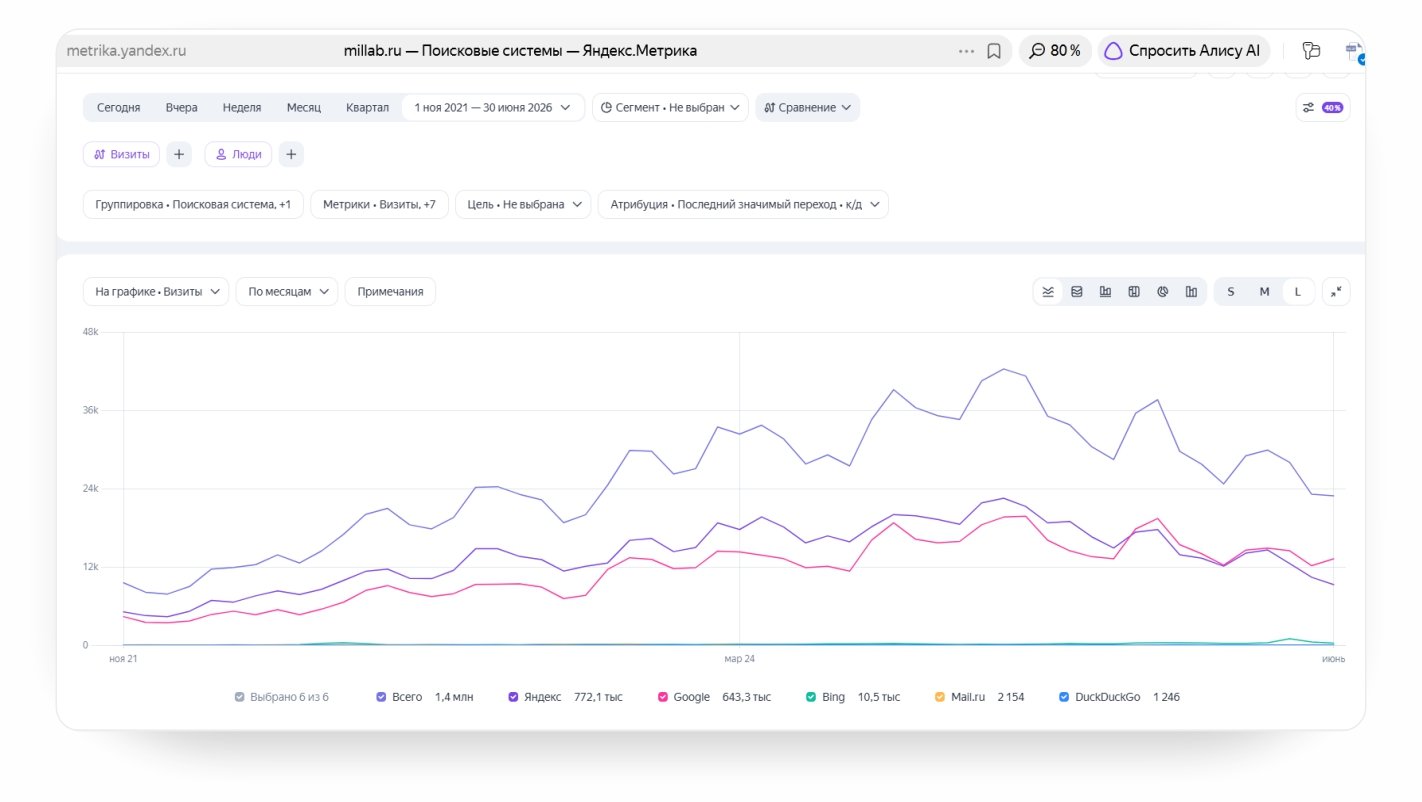Add a segment next to the Визиты chip
Image resolution: width=1422 pixels, height=802 pixels.
(179, 154)
